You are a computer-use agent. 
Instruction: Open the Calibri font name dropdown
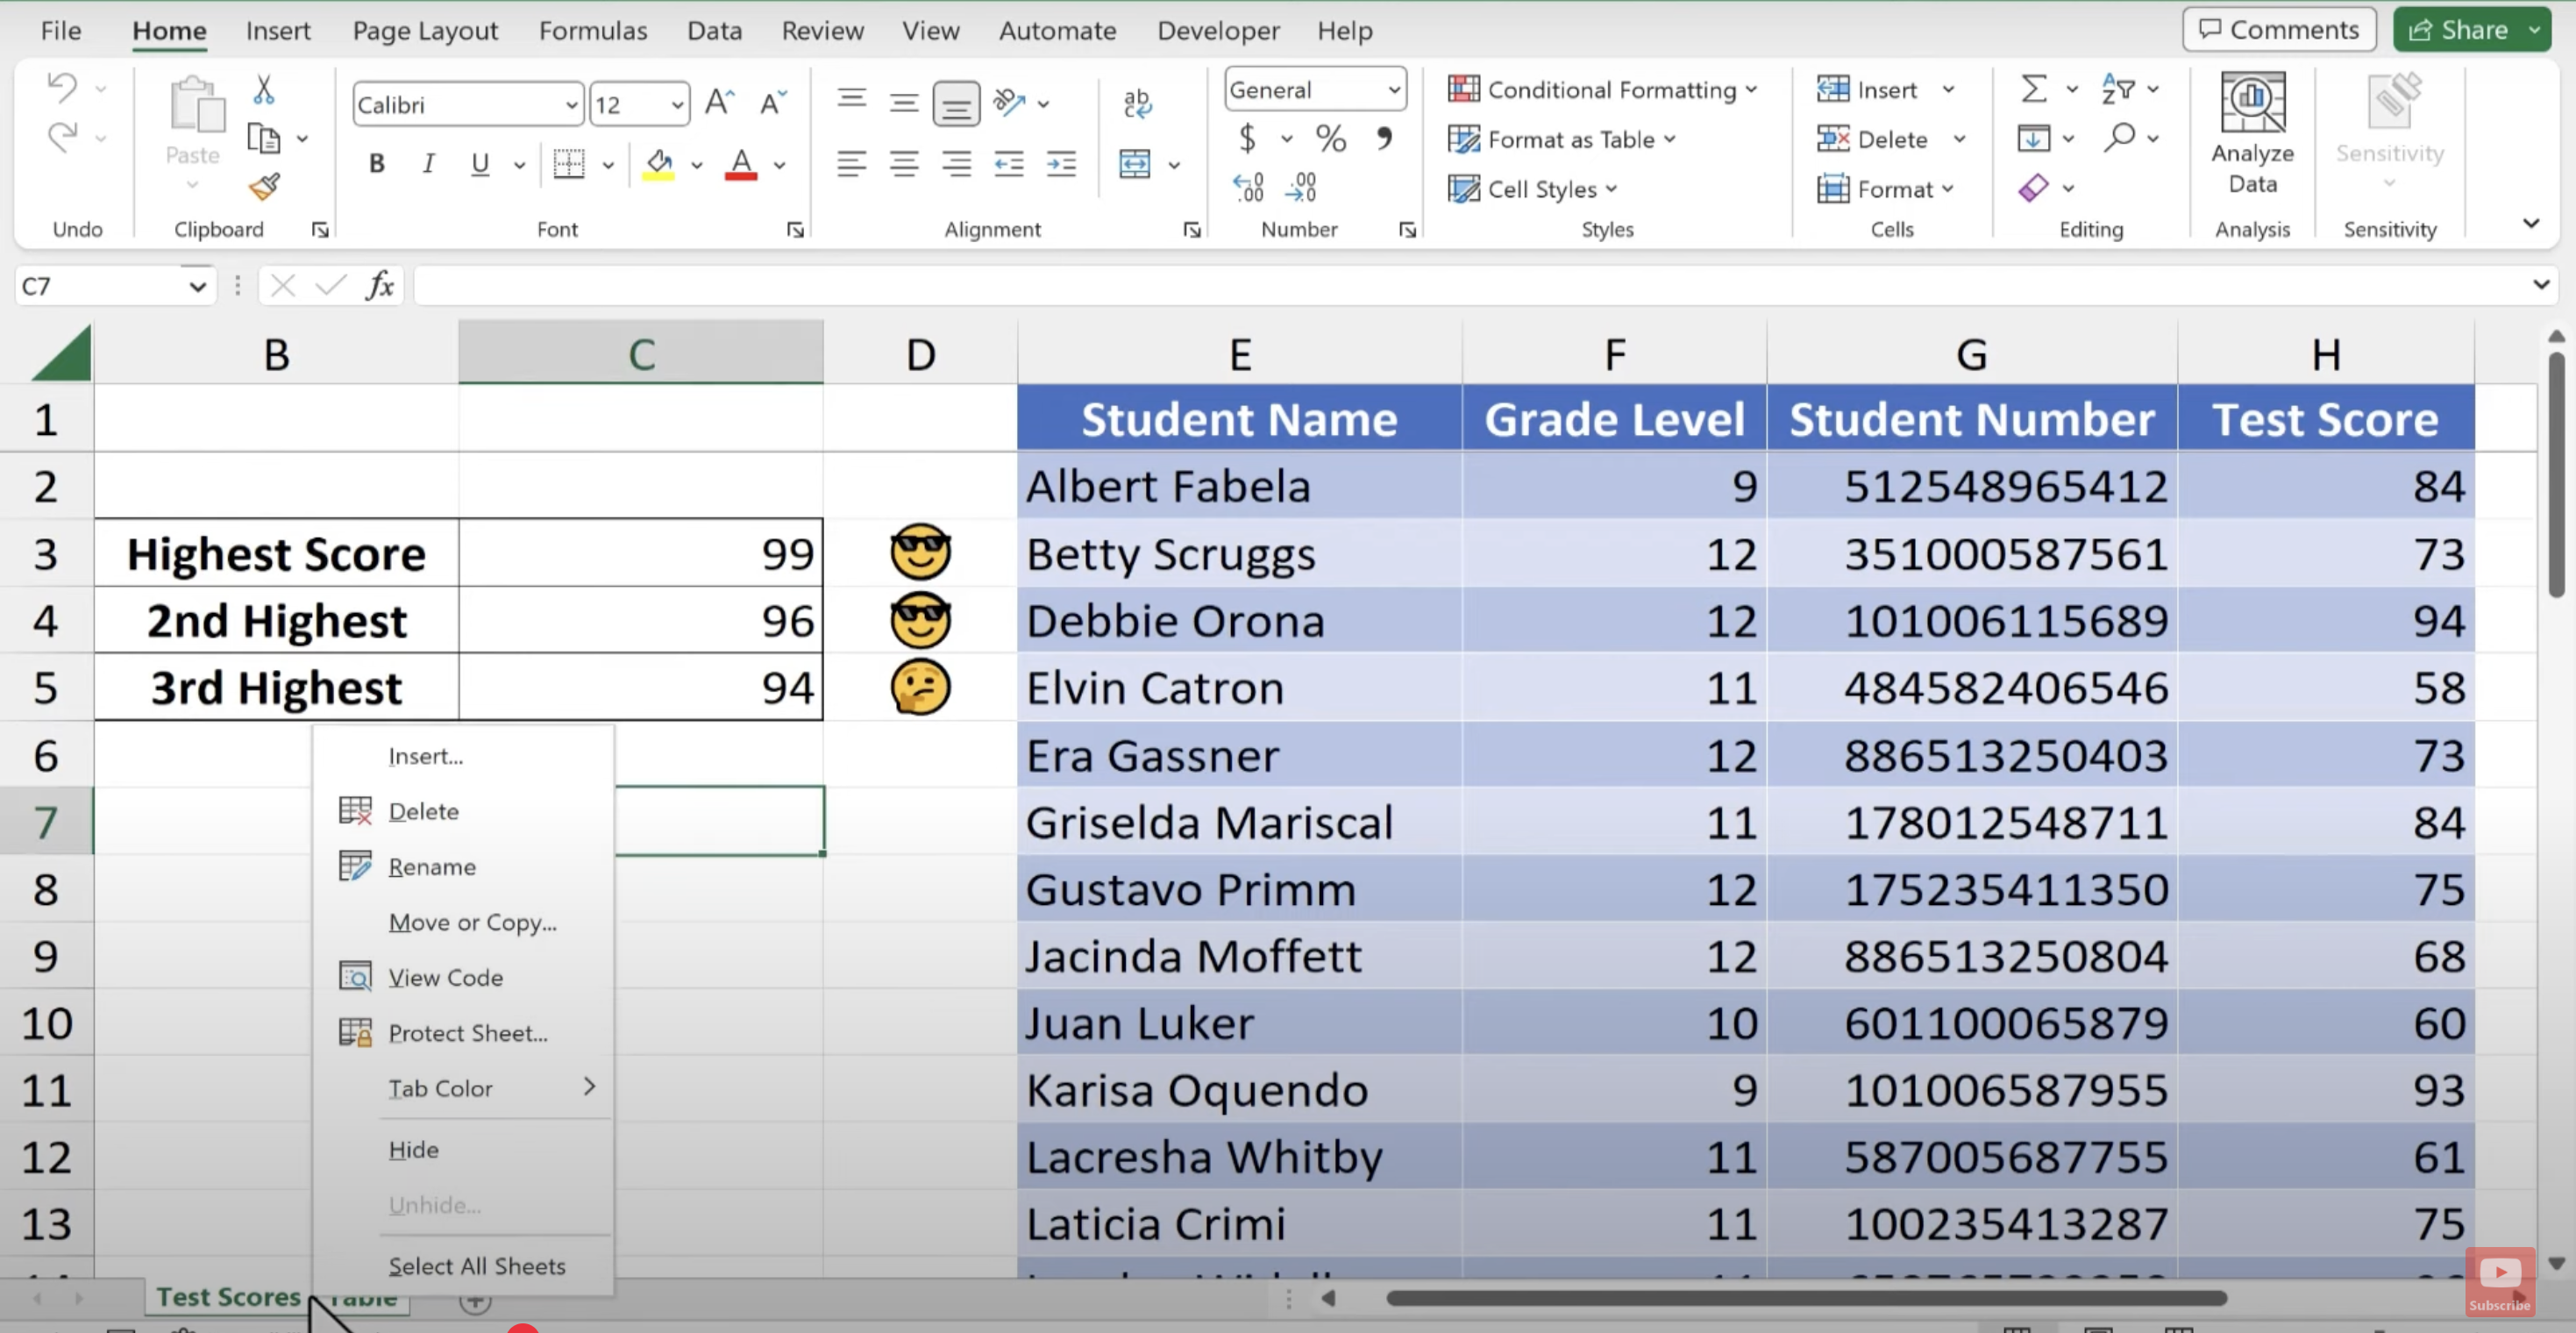tap(571, 105)
